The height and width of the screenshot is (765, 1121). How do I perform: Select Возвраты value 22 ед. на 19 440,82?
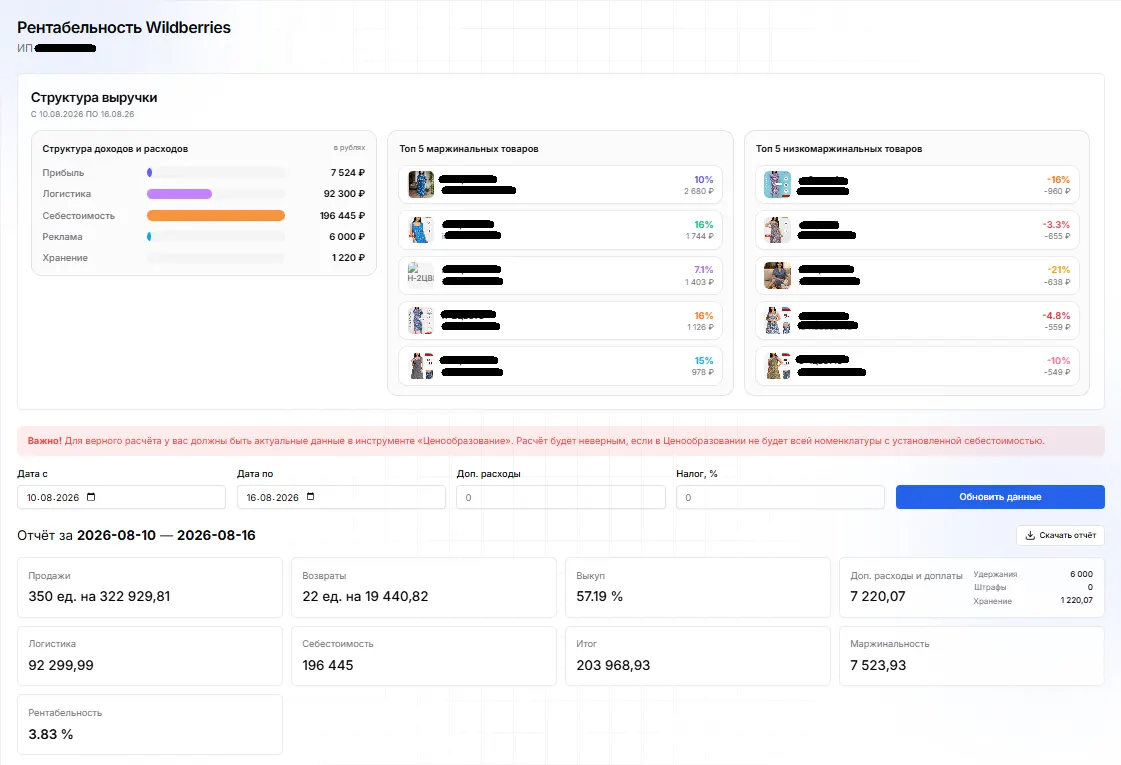[365, 596]
